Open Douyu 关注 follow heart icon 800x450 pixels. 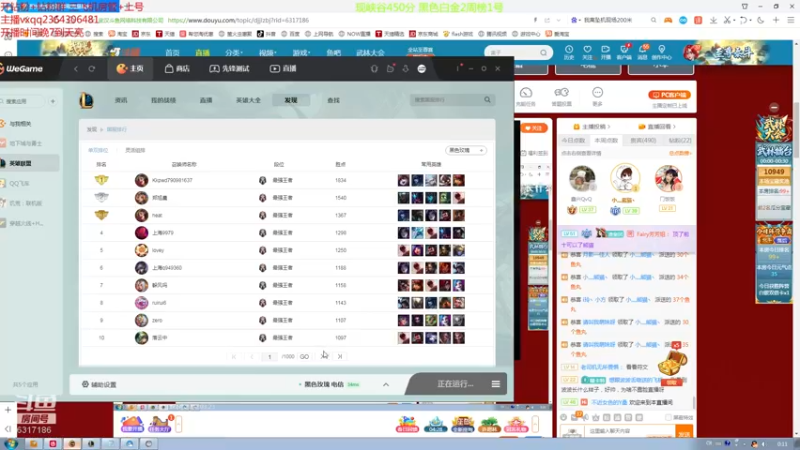pyautogui.click(x=587, y=52)
